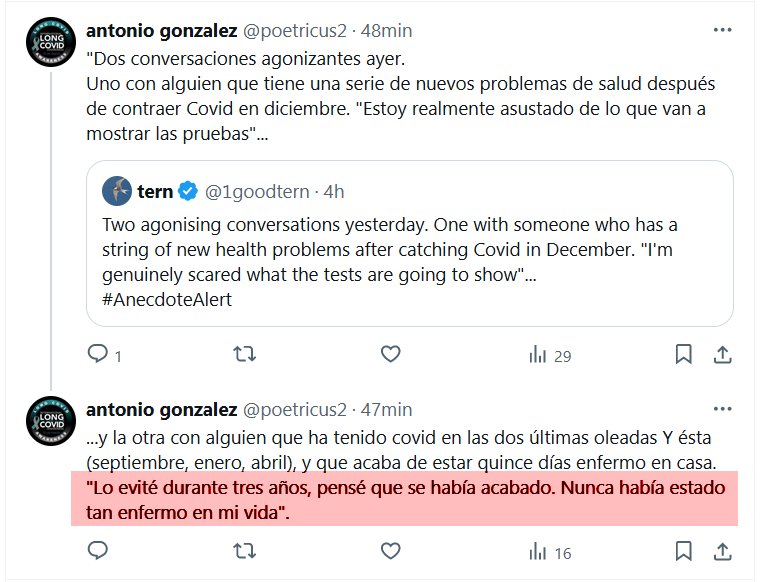762x582 pixels.
Task: Share the first tweet
Action: (720, 354)
